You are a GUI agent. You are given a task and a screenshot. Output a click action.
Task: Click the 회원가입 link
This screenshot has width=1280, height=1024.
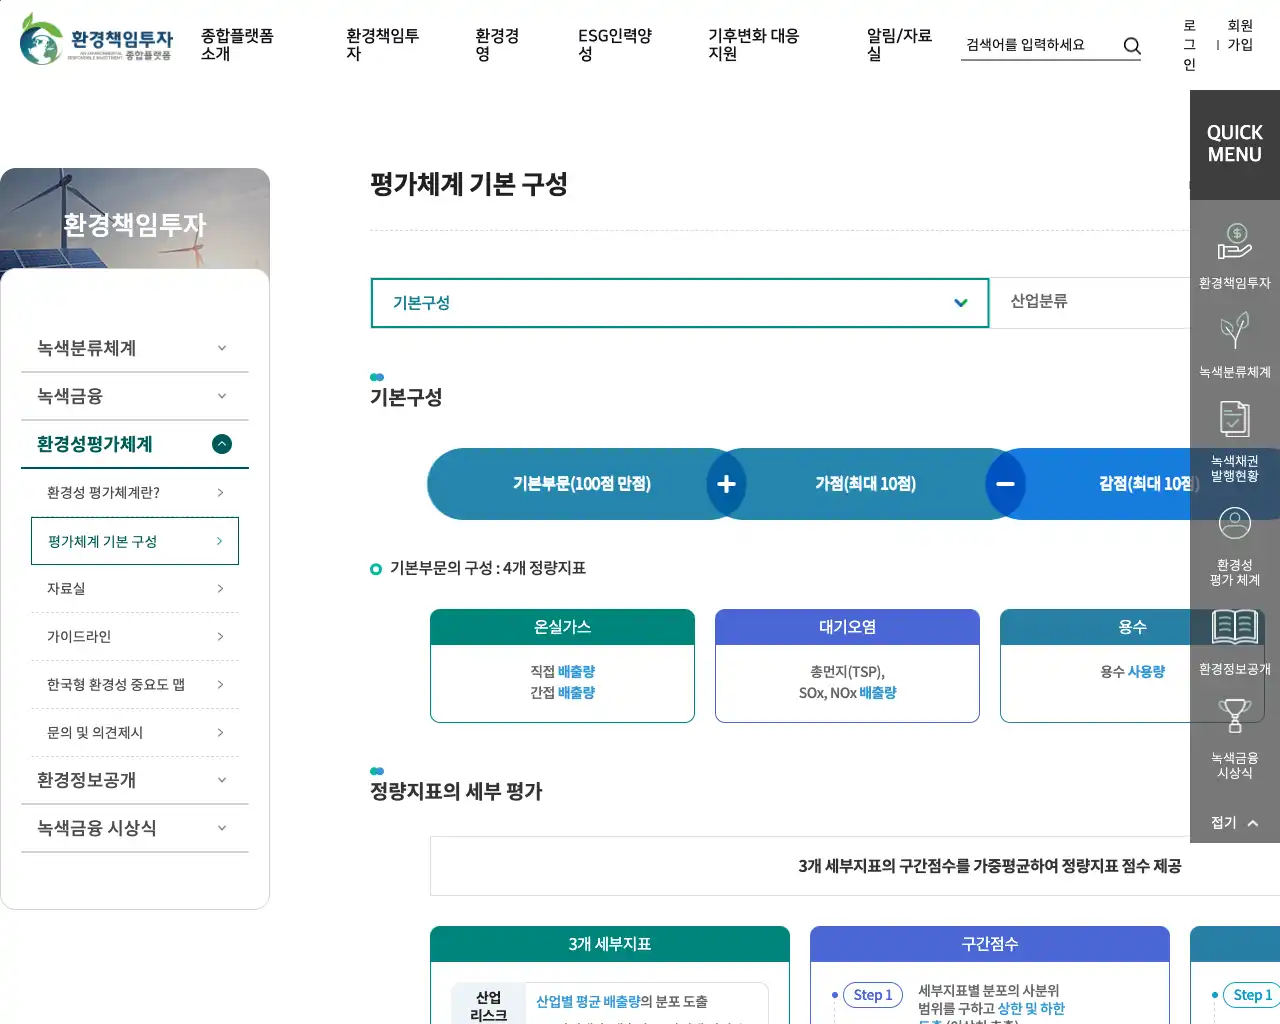1240,35
